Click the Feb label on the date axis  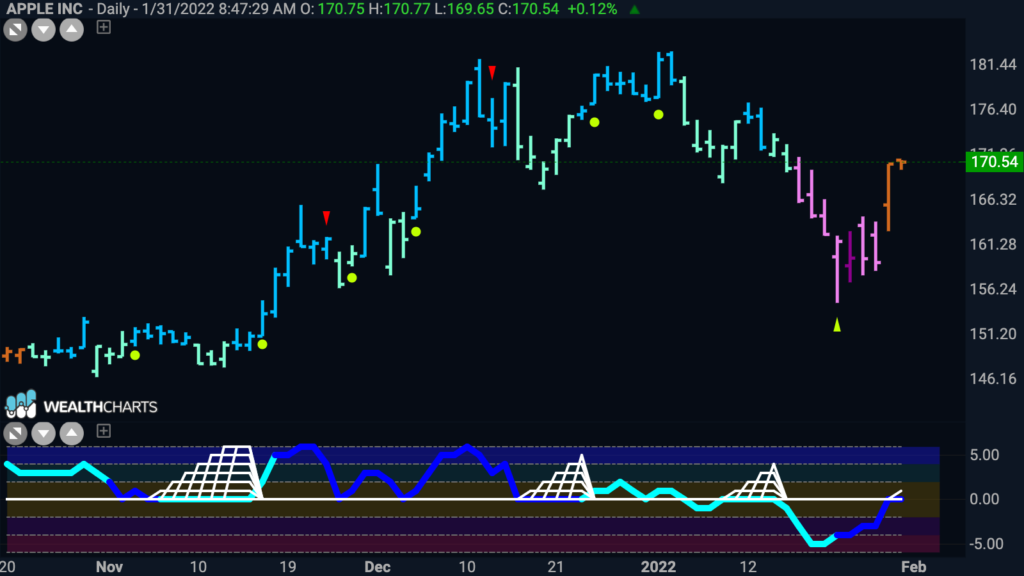click(914, 566)
